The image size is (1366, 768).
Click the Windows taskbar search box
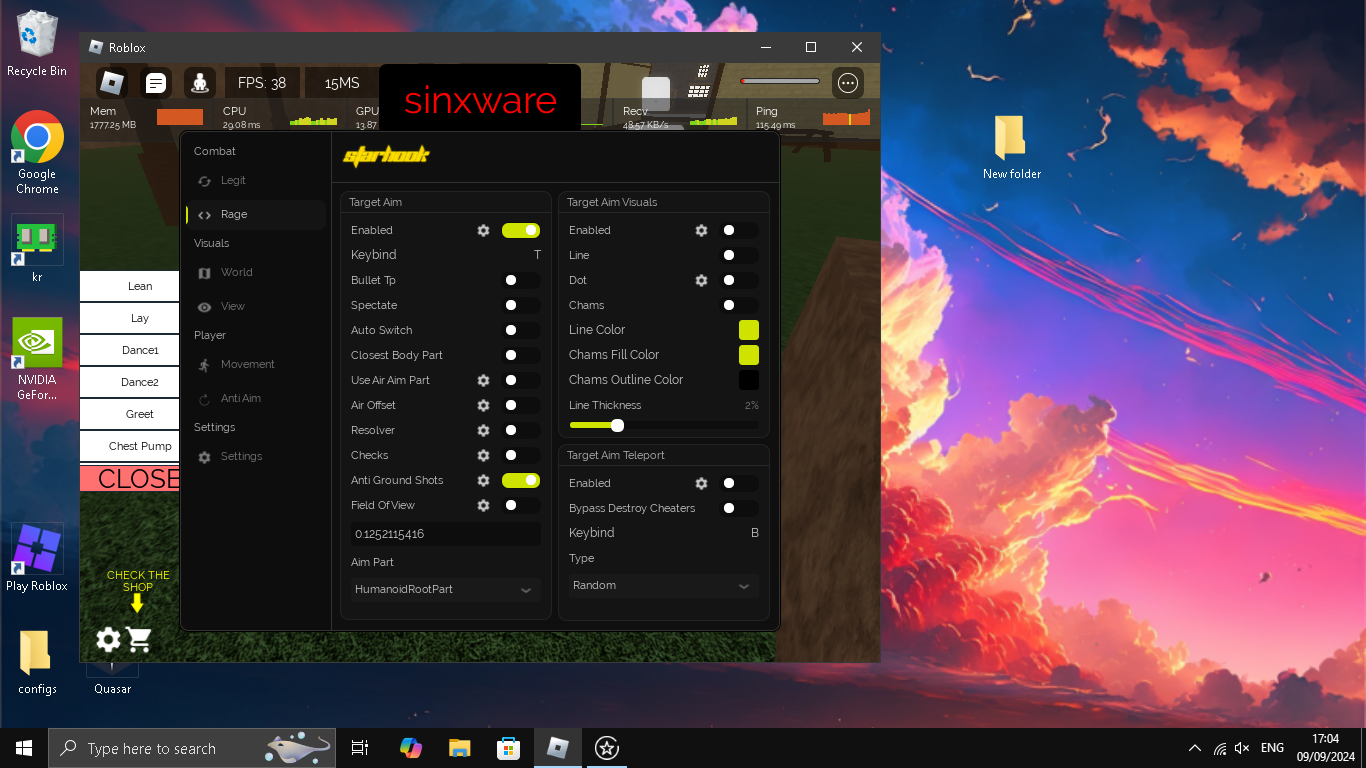coord(191,748)
